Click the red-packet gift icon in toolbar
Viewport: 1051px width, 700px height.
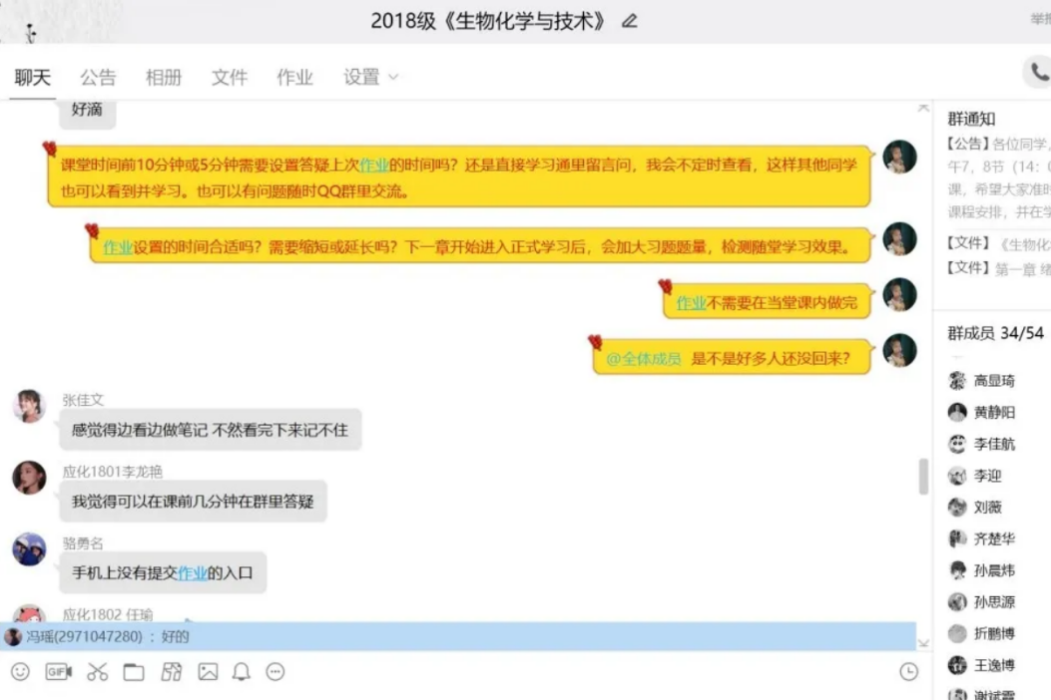coord(171,671)
